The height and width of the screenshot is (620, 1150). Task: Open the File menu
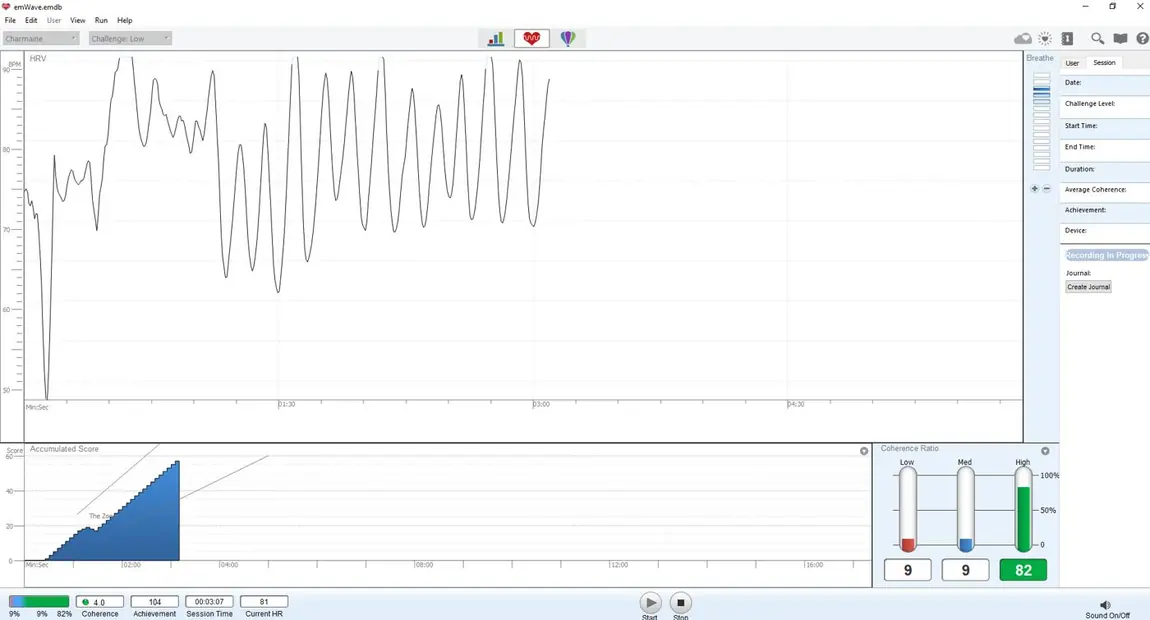(x=10, y=20)
